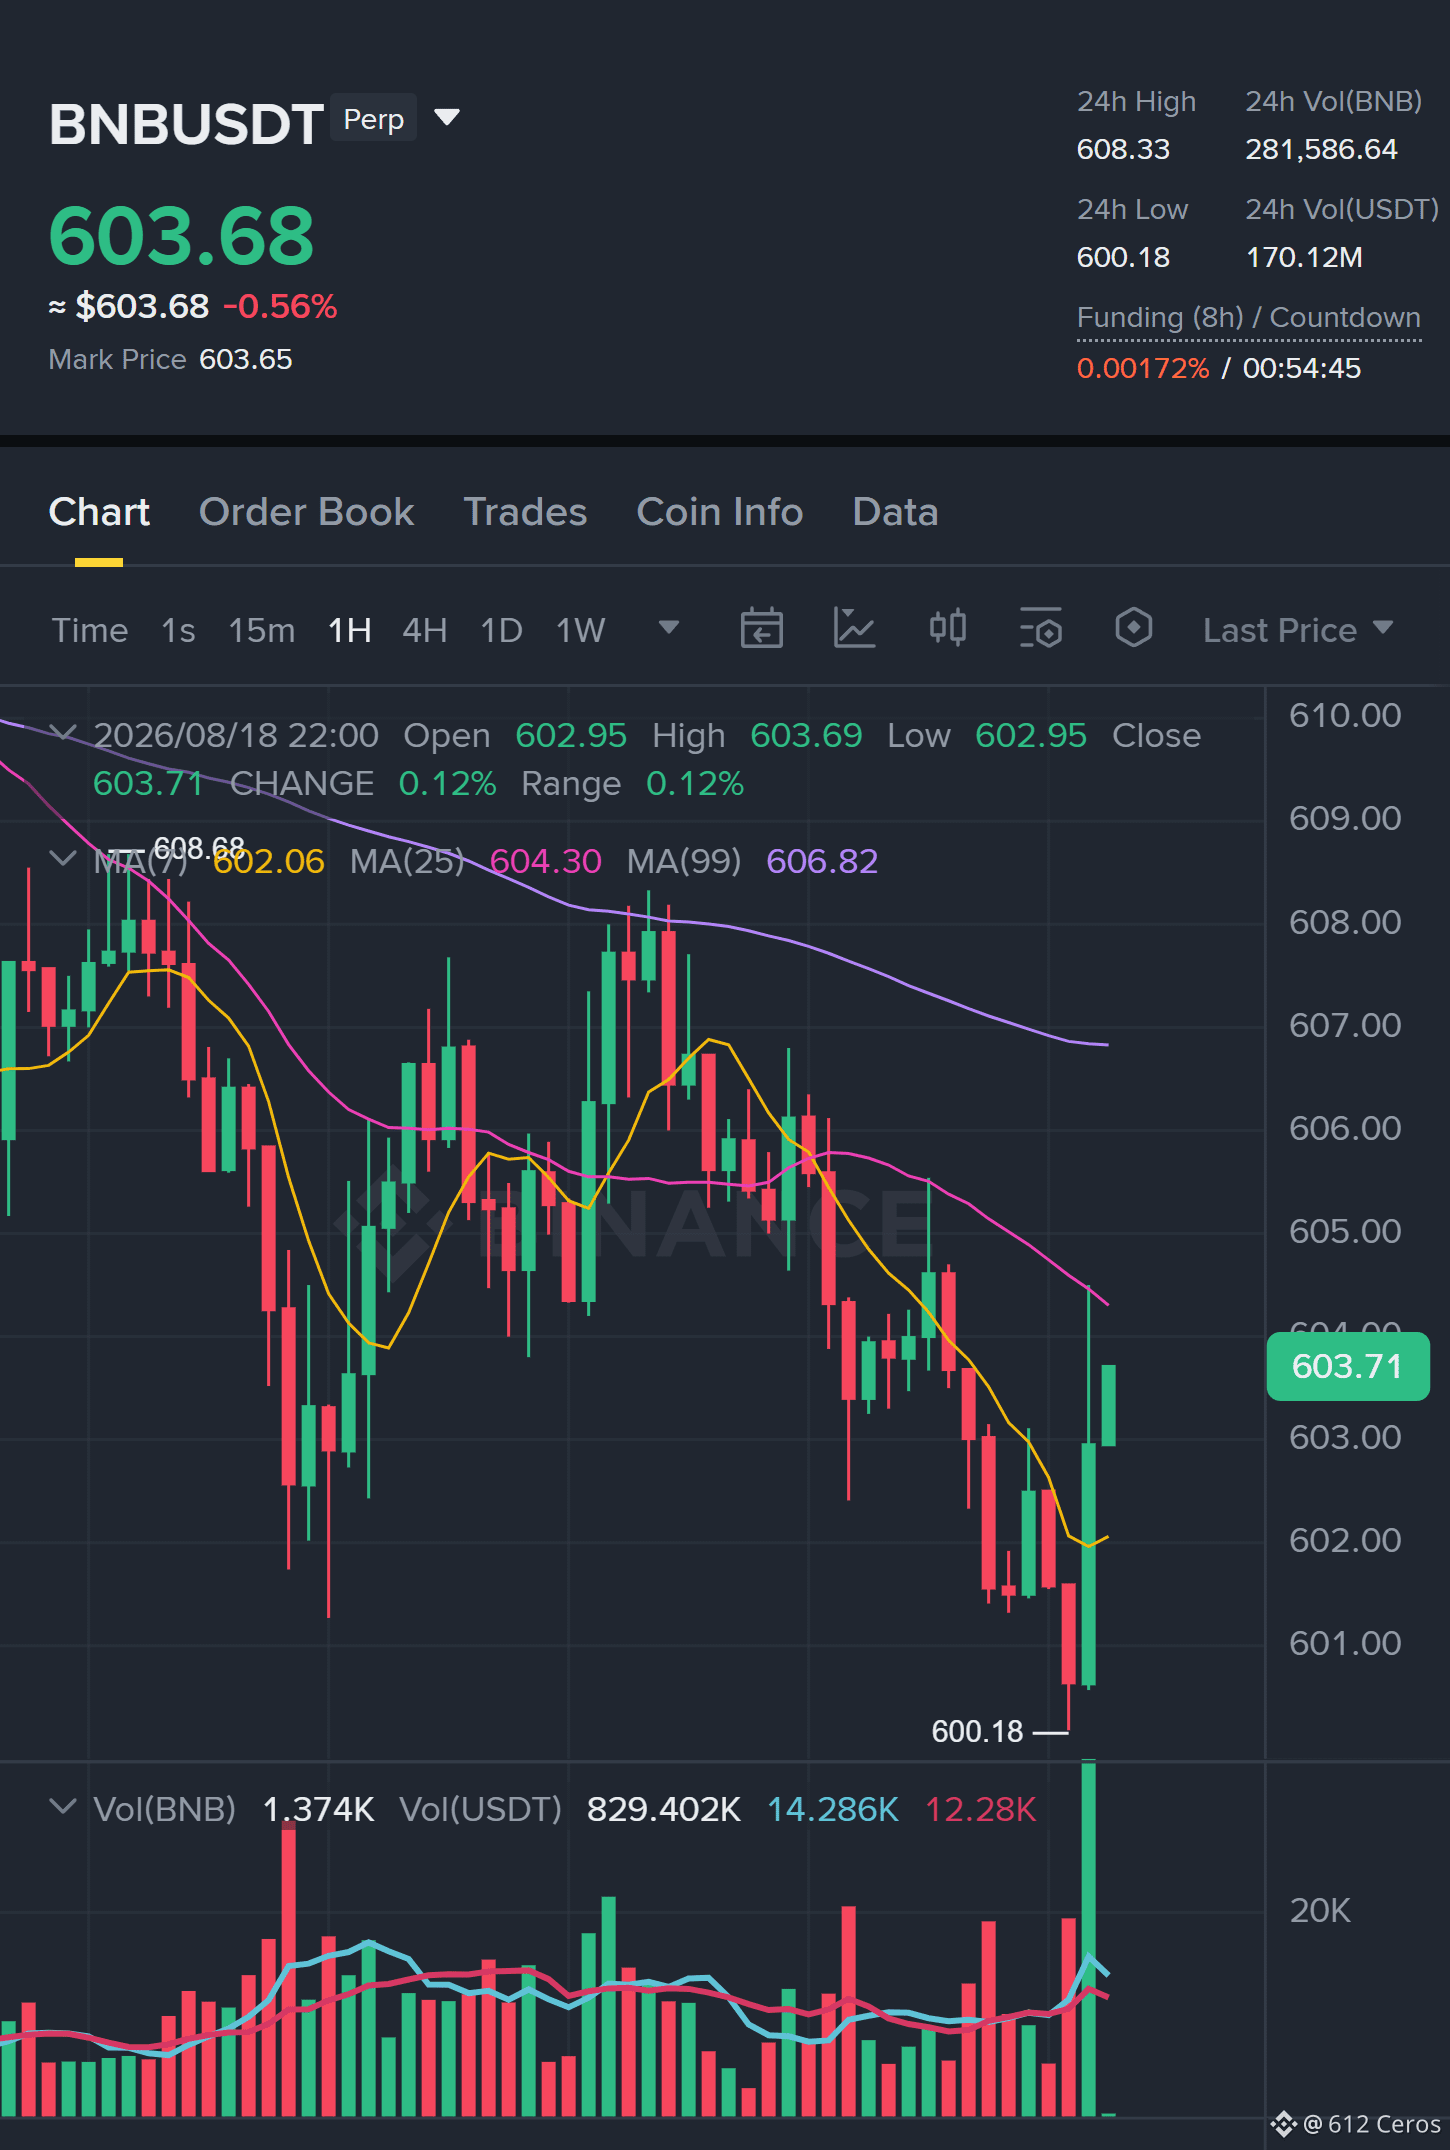The width and height of the screenshot is (1450, 2150).
Task: Collapse the Vol(BNB) indicator legend
Action: [63, 1807]
